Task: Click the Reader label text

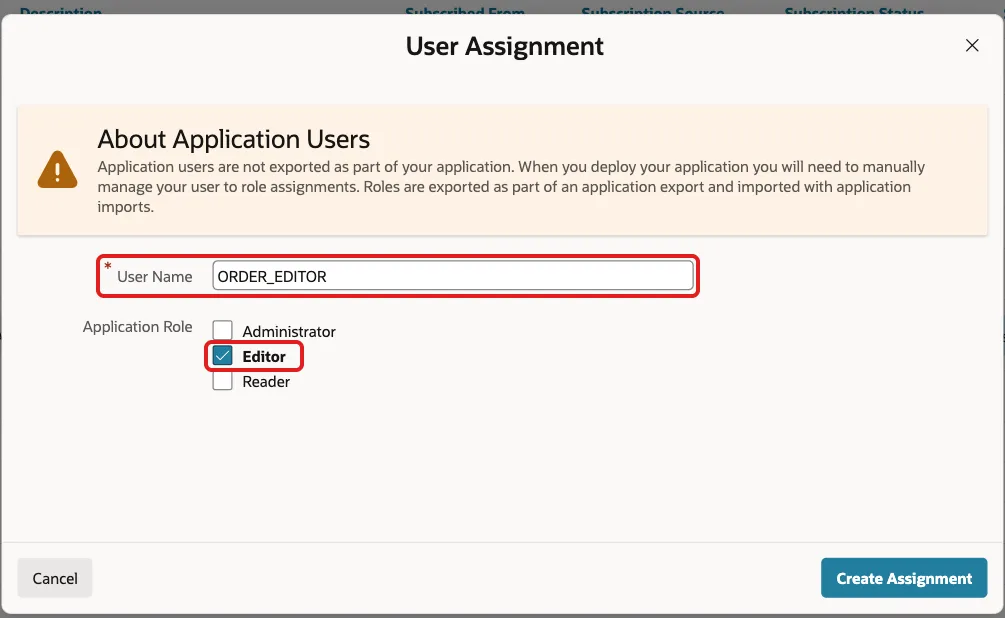Action: point(266,381)
